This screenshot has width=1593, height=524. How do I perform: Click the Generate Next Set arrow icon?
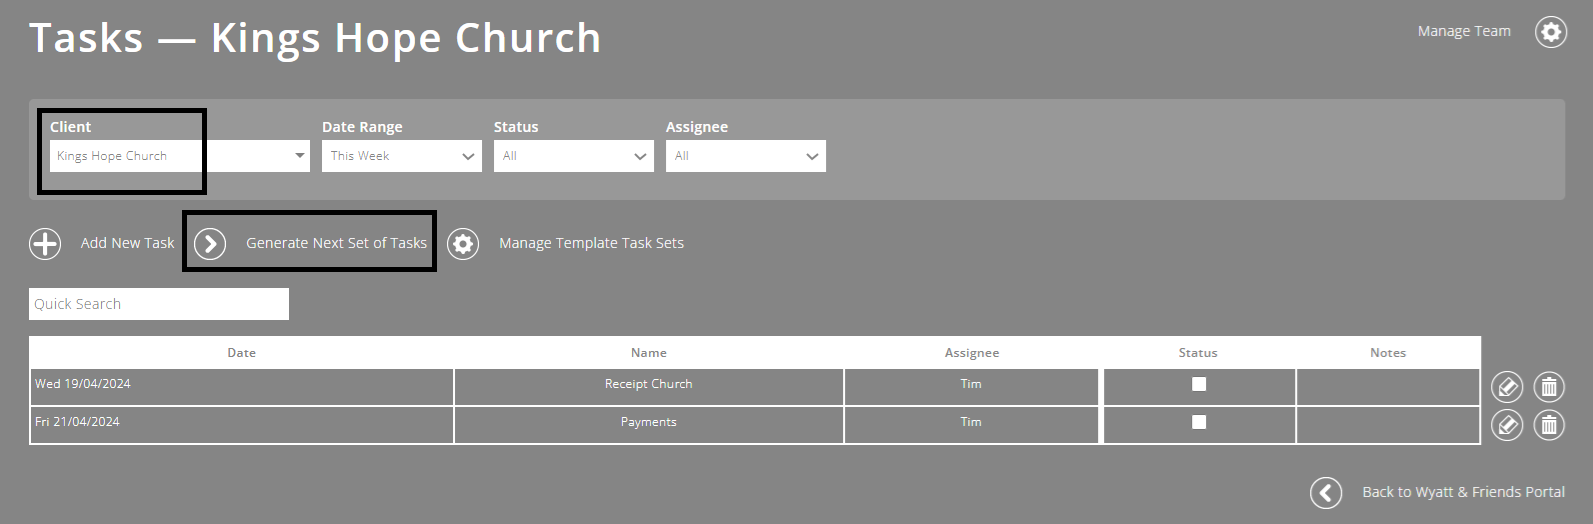pos(210,243)
